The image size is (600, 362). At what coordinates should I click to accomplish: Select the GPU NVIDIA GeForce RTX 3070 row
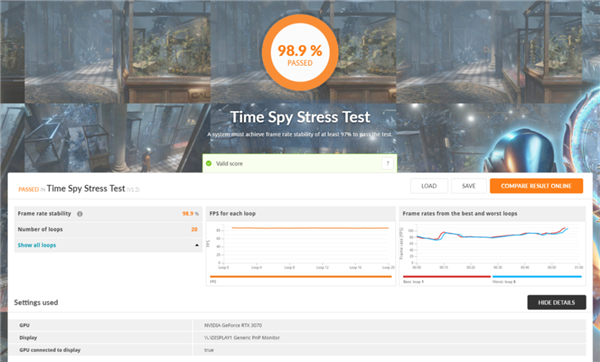pos(297,325)
